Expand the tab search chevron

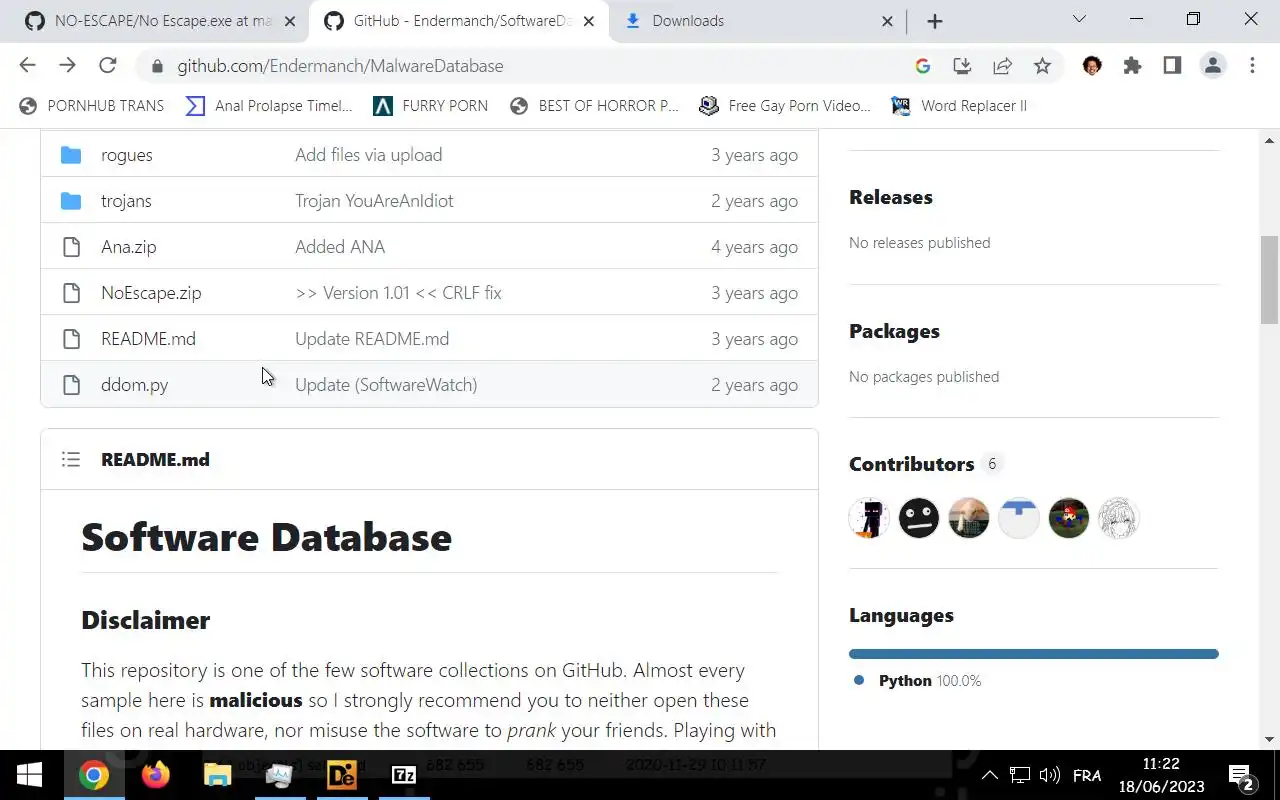[x=1079, y=19]
